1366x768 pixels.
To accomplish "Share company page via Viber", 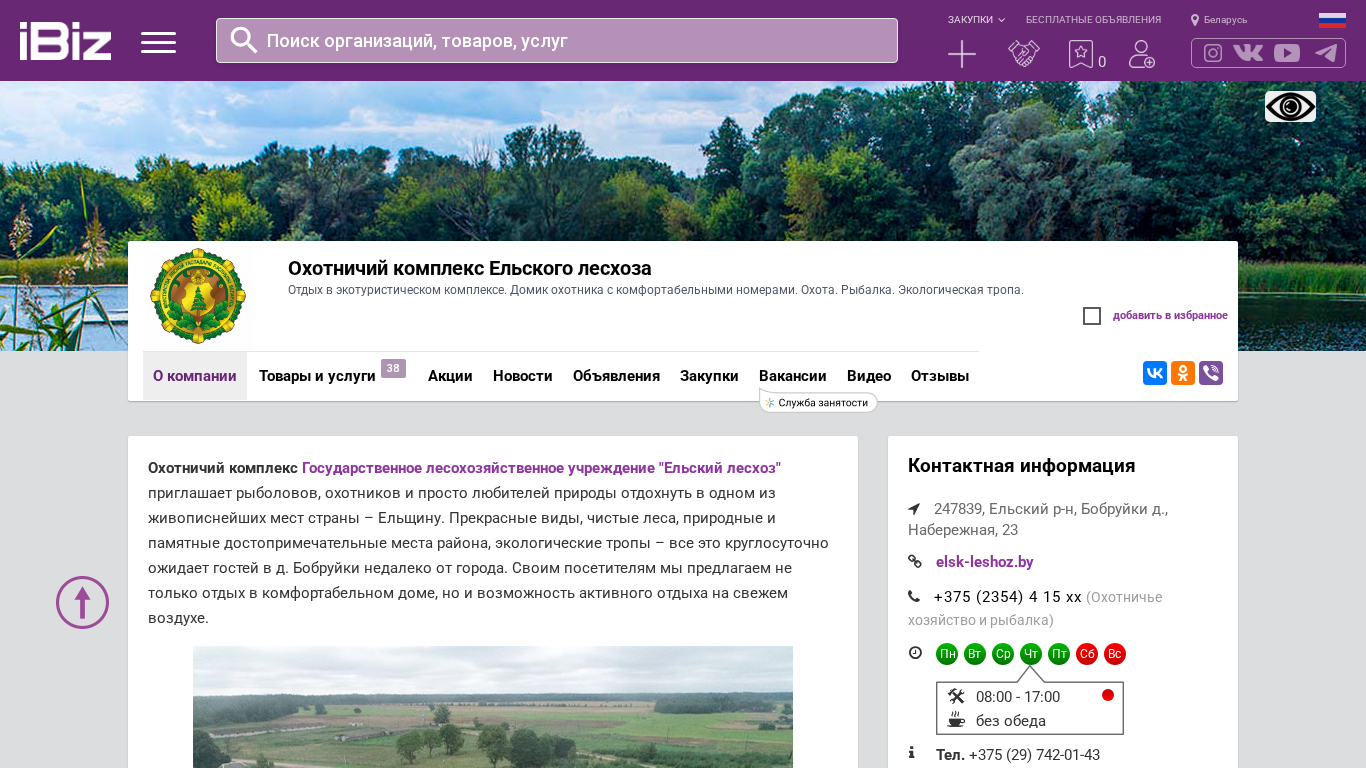I will (x=1211, y=373).
